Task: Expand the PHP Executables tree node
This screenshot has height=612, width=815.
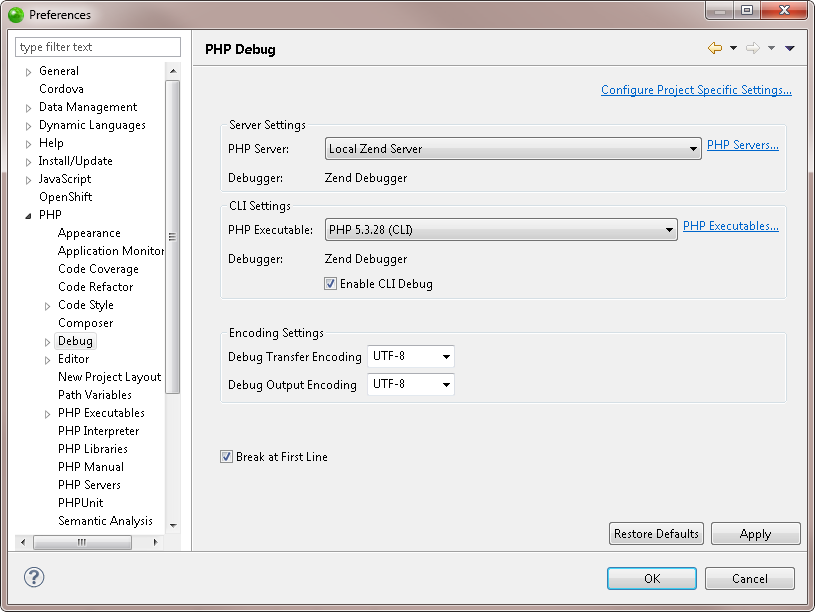Action: click(47, 414)
